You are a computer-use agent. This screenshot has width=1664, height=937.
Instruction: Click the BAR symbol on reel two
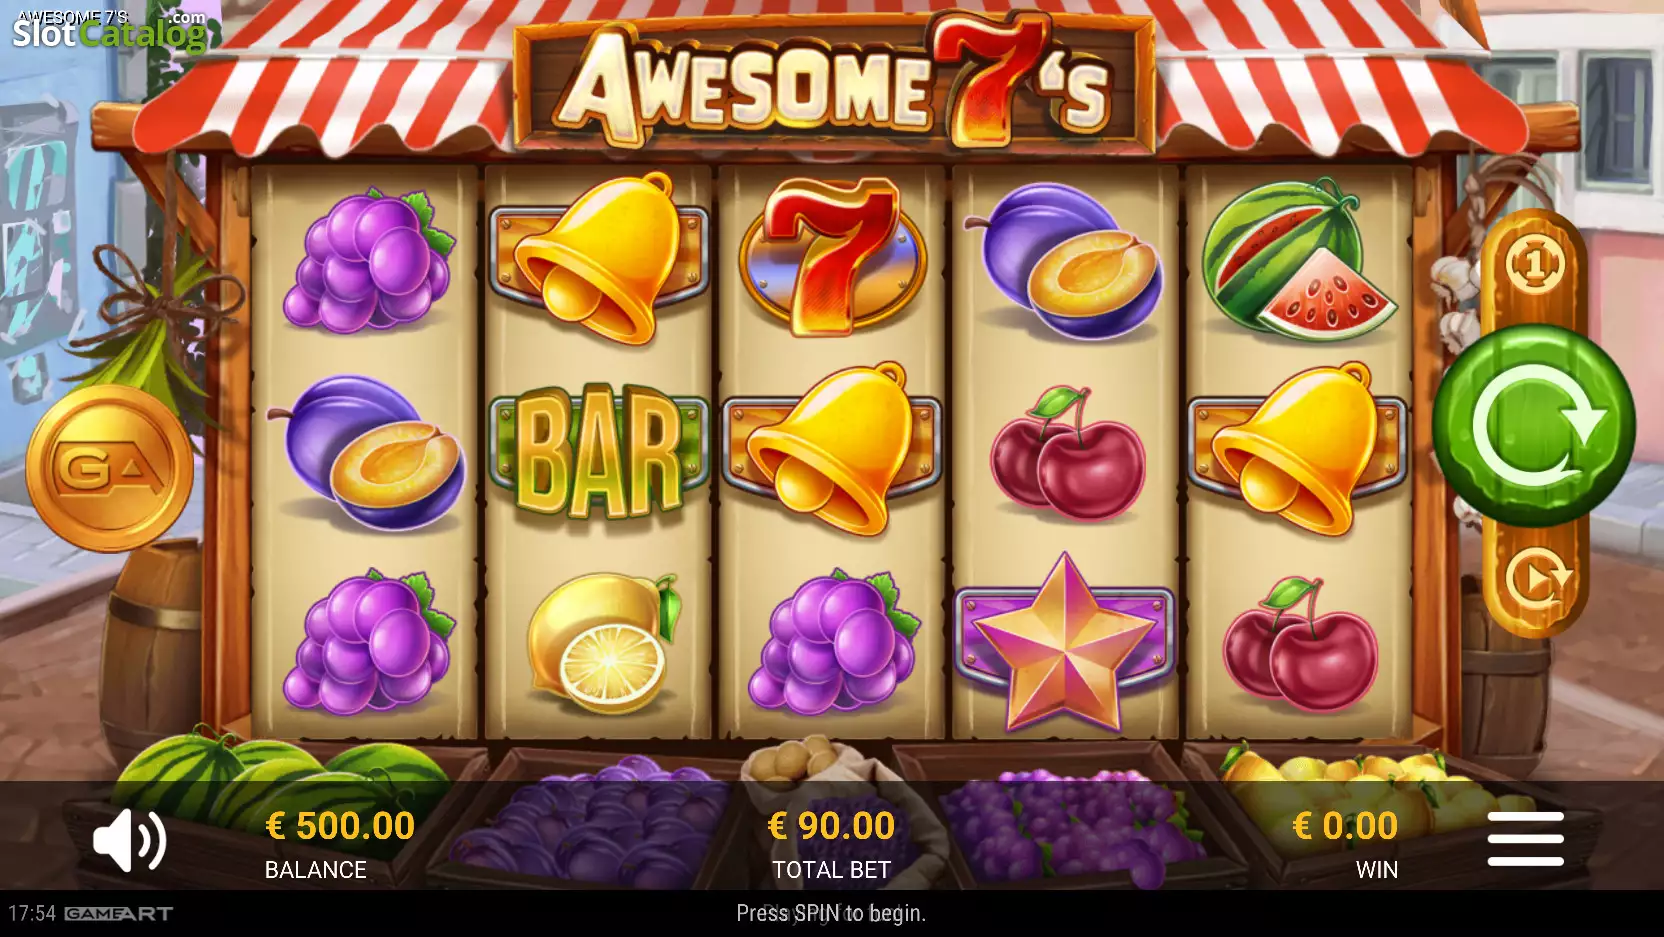click(x=598, y=451)
